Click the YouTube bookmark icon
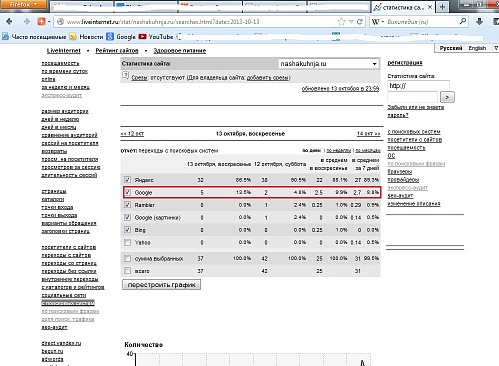Screen dimensions: 499x366 [x=142, y=37]
